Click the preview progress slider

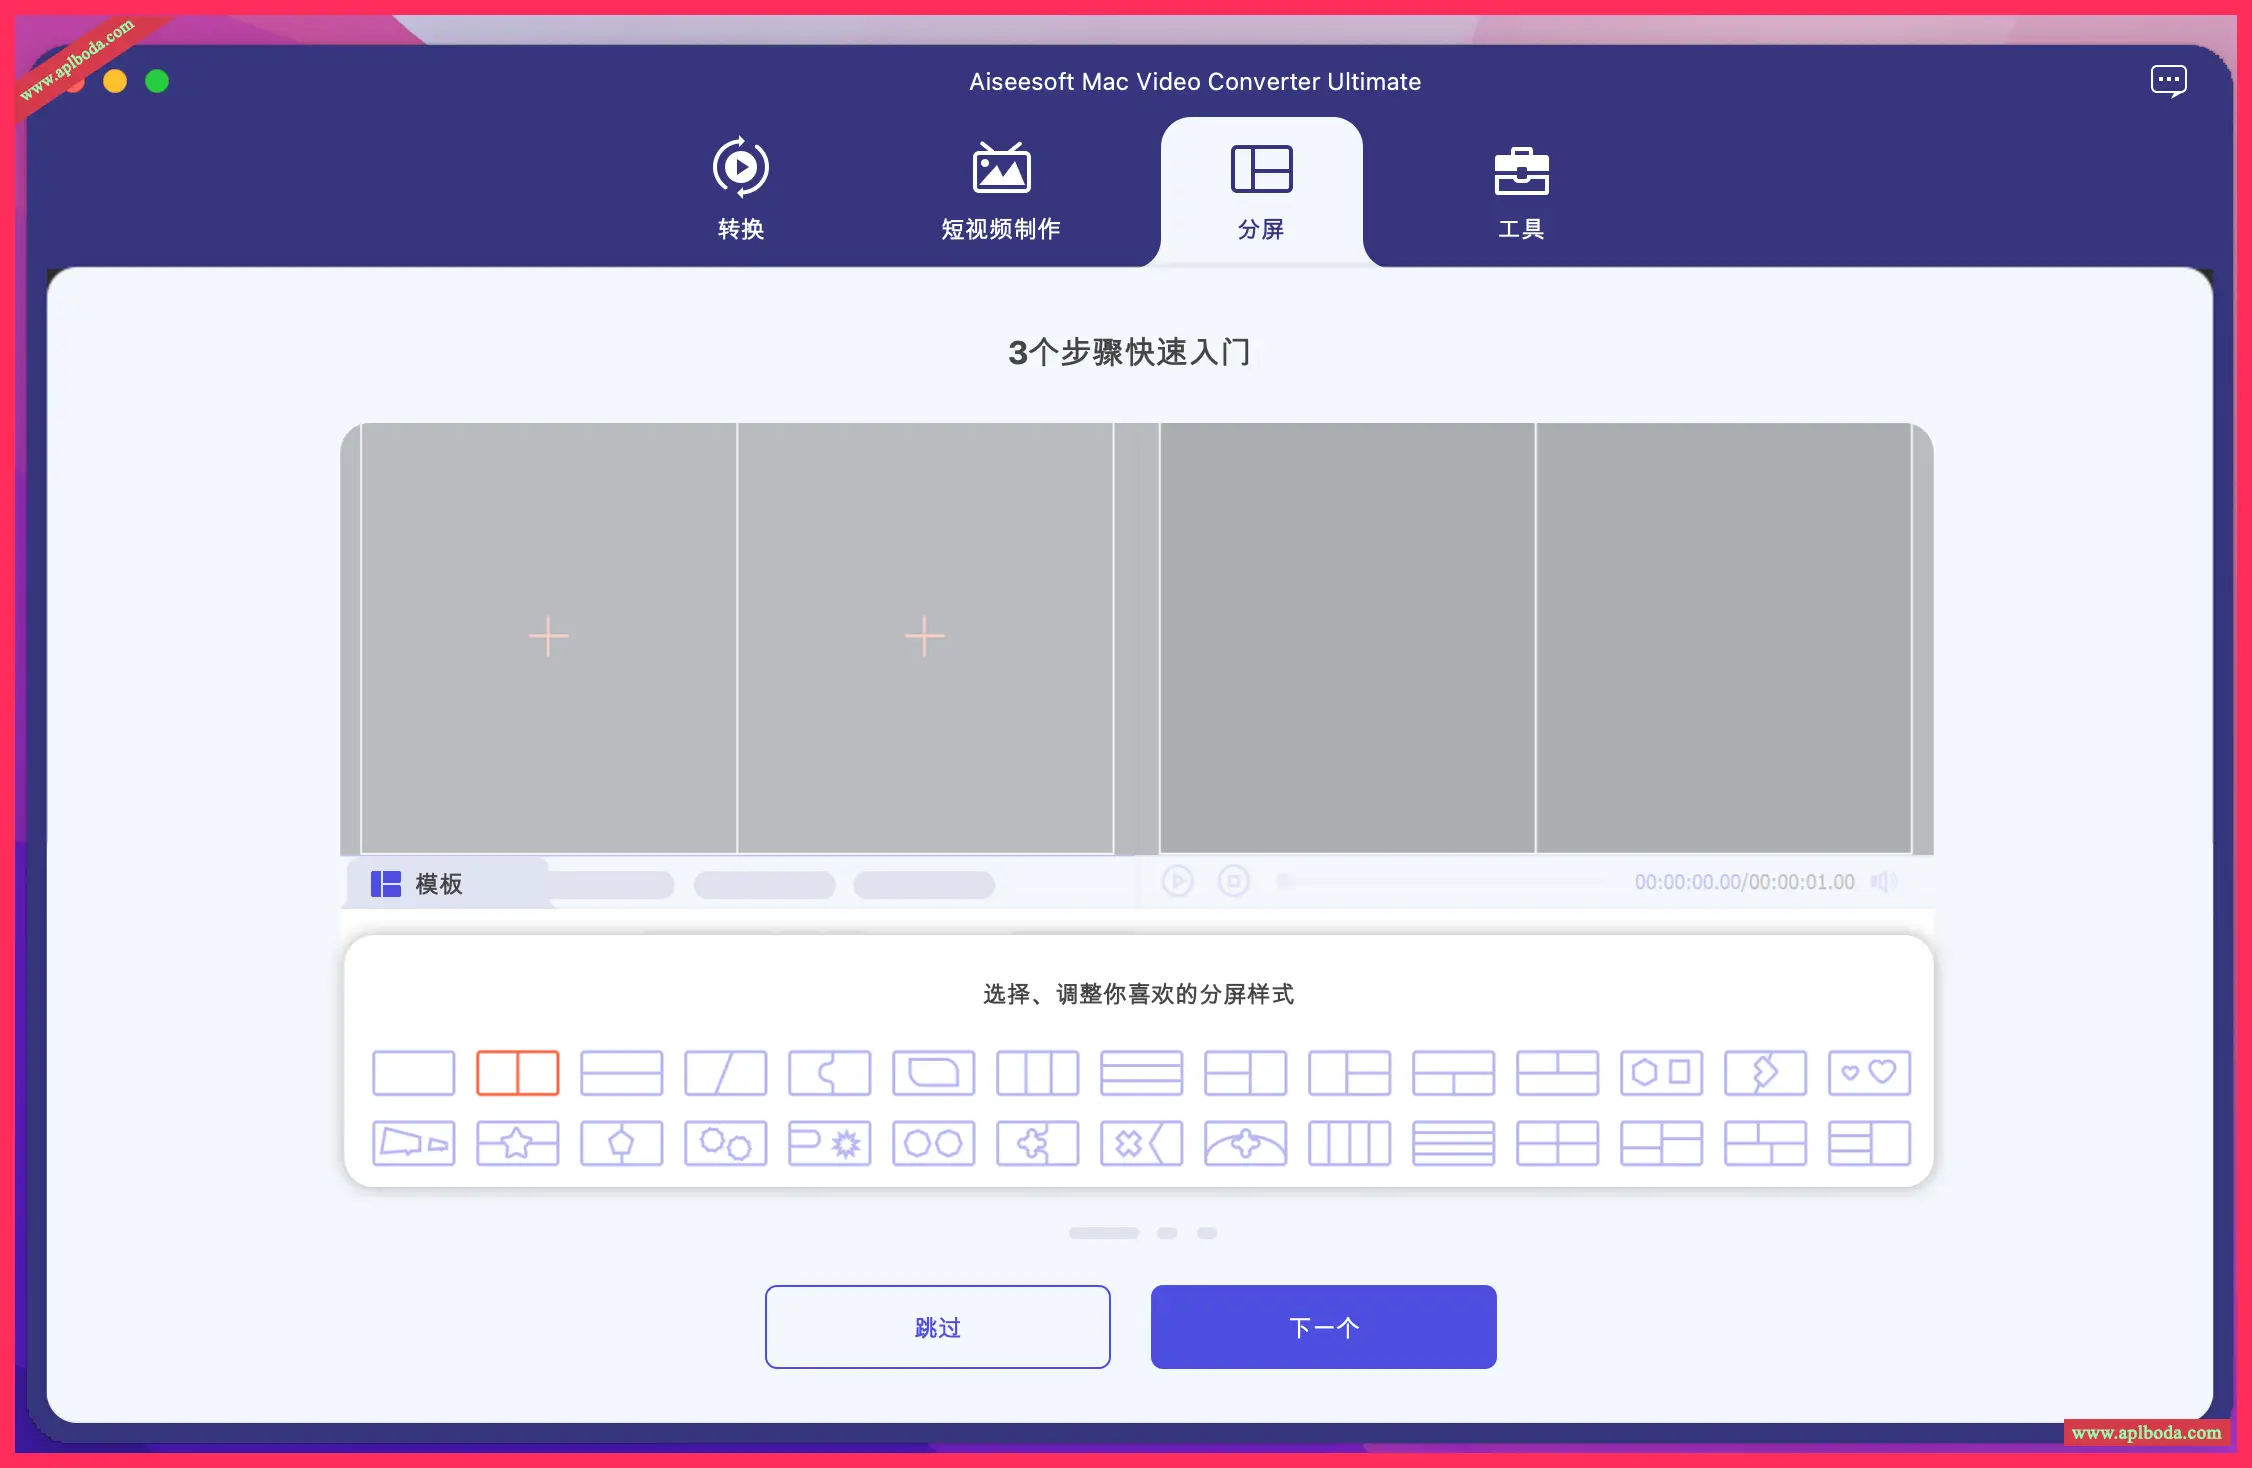pyautogui.click(x=1445, y=881)
